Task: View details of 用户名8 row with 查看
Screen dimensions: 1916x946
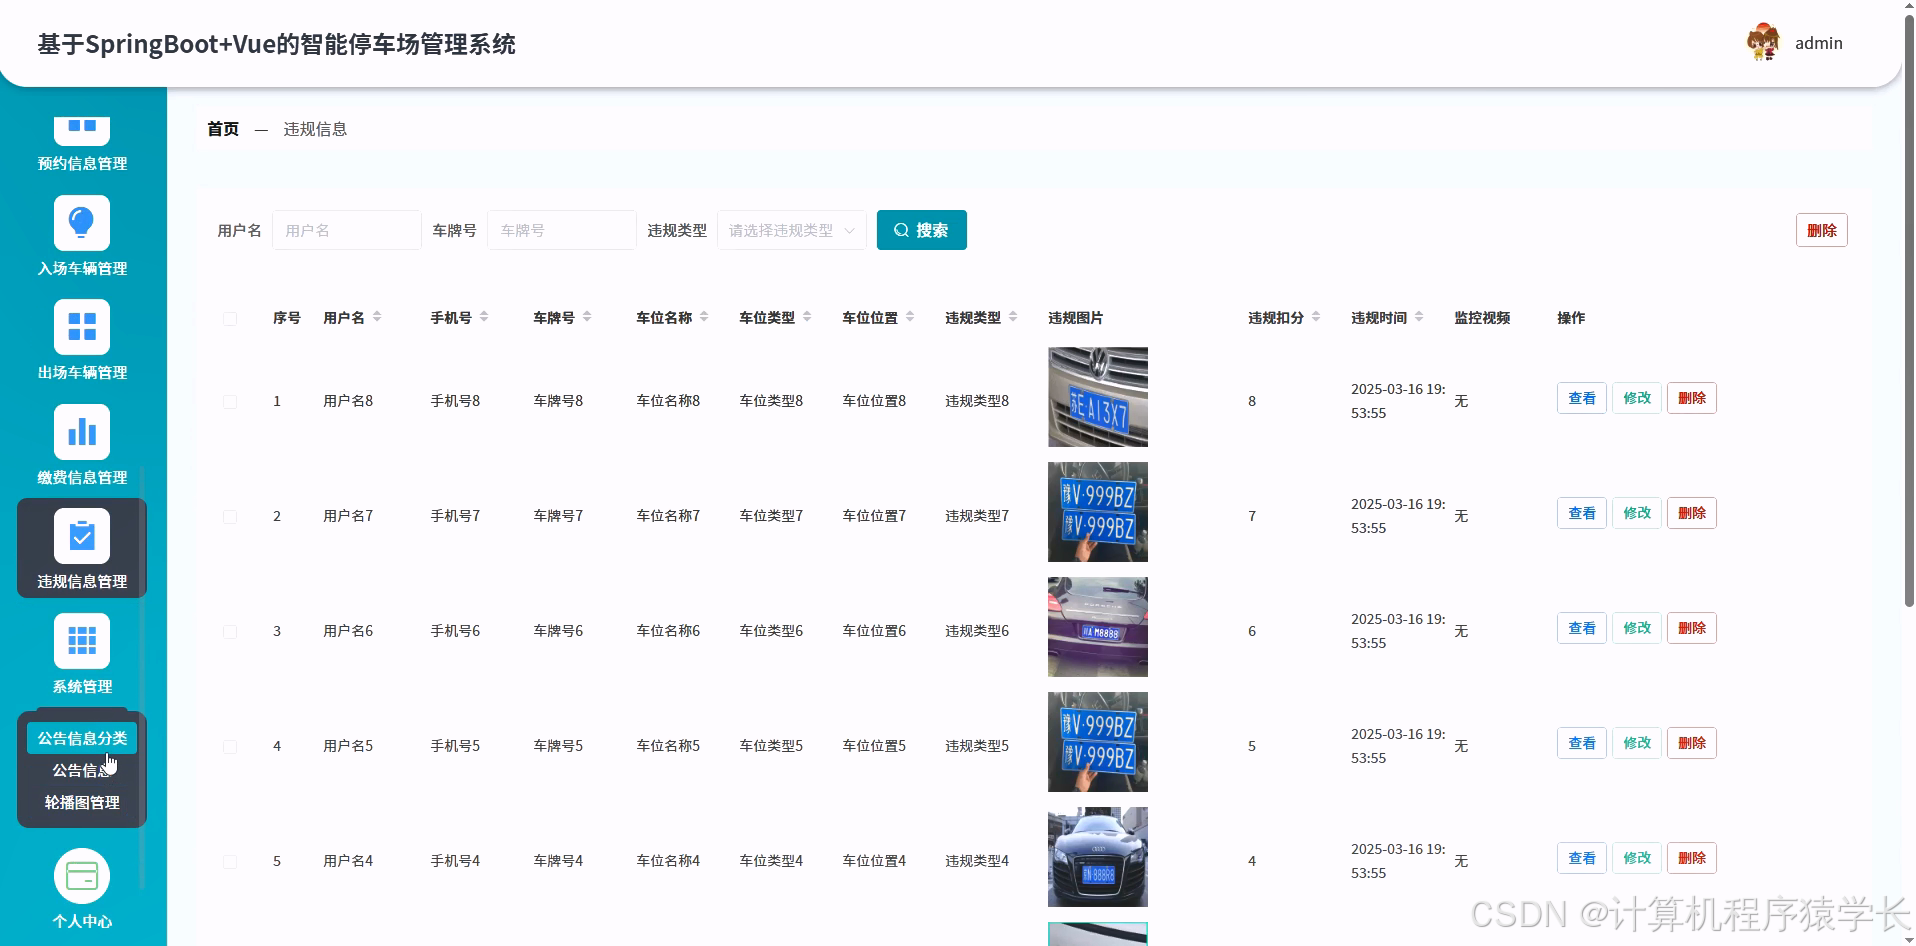Action: [x=1582, y=398]
